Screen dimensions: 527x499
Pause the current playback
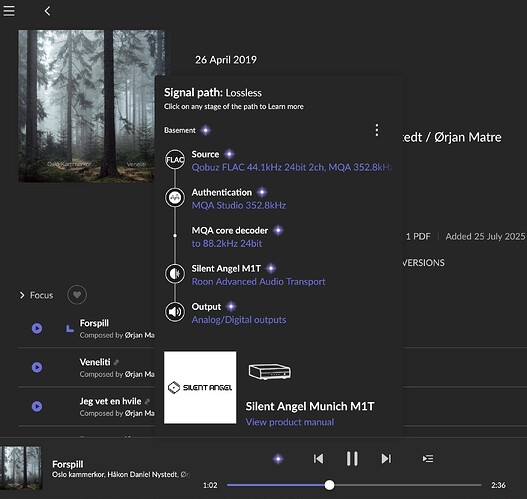(352, 459)
